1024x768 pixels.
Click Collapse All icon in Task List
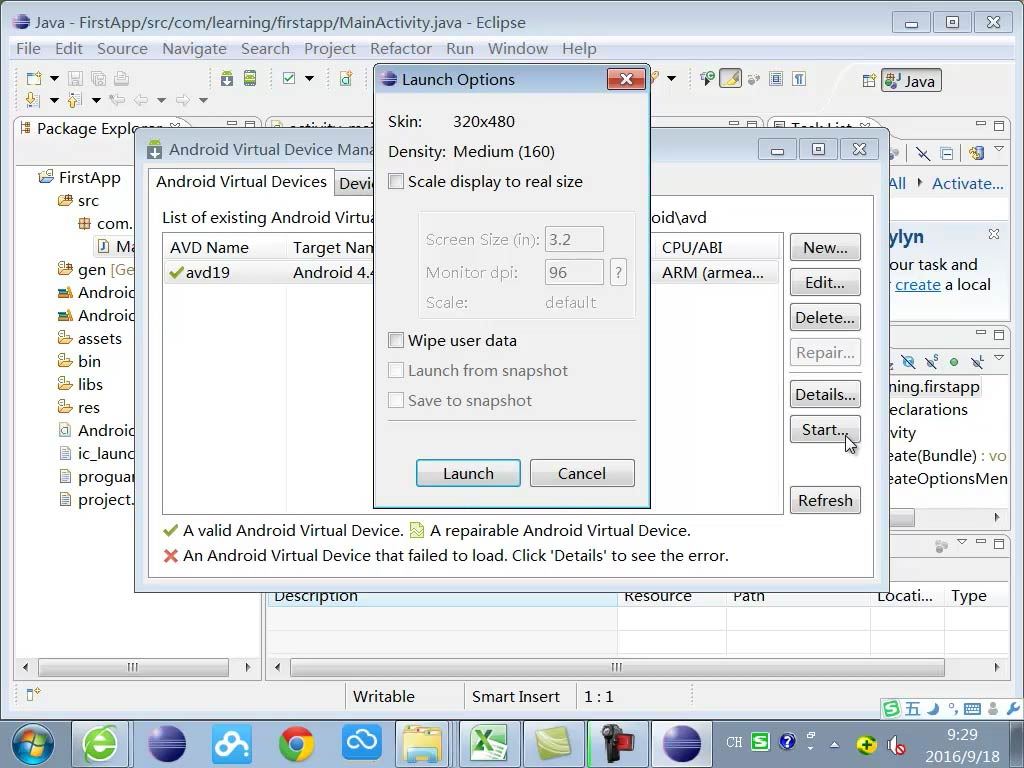(946, 154)
